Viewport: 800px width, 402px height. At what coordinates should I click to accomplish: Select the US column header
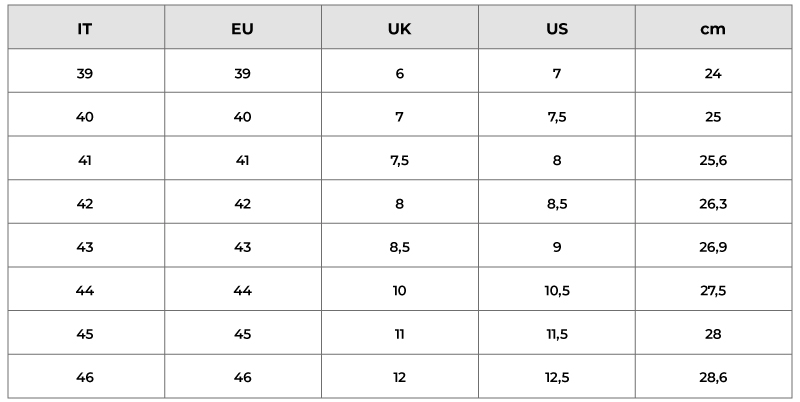click(x=557, y=27)
